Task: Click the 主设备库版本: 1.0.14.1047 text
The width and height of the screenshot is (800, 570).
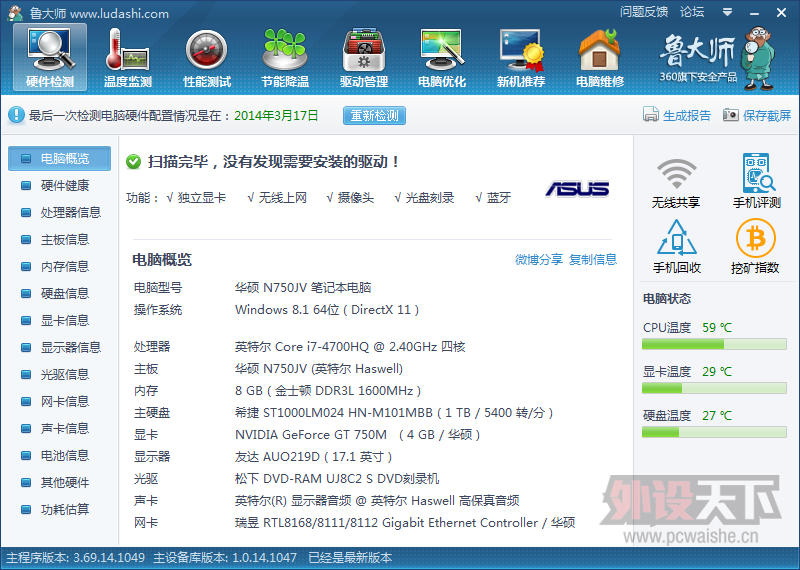Action: (225, 557)
